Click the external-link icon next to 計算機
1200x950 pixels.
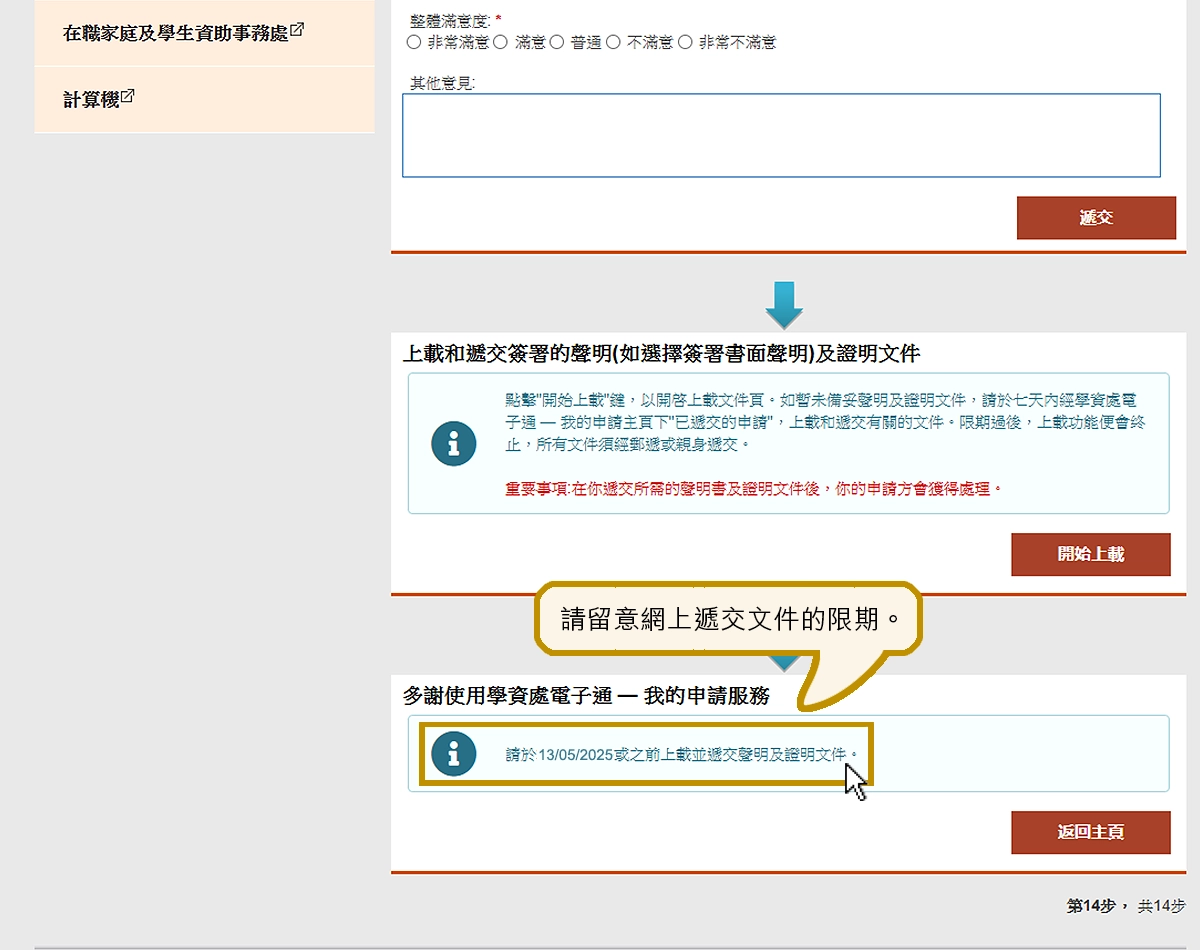[128, 97]
